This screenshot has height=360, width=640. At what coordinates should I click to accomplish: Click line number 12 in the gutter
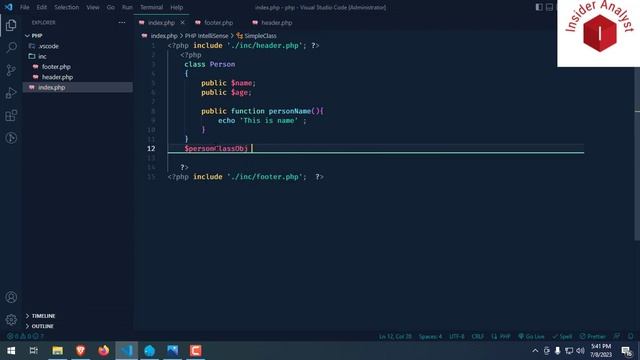click(x=151, y=149)
